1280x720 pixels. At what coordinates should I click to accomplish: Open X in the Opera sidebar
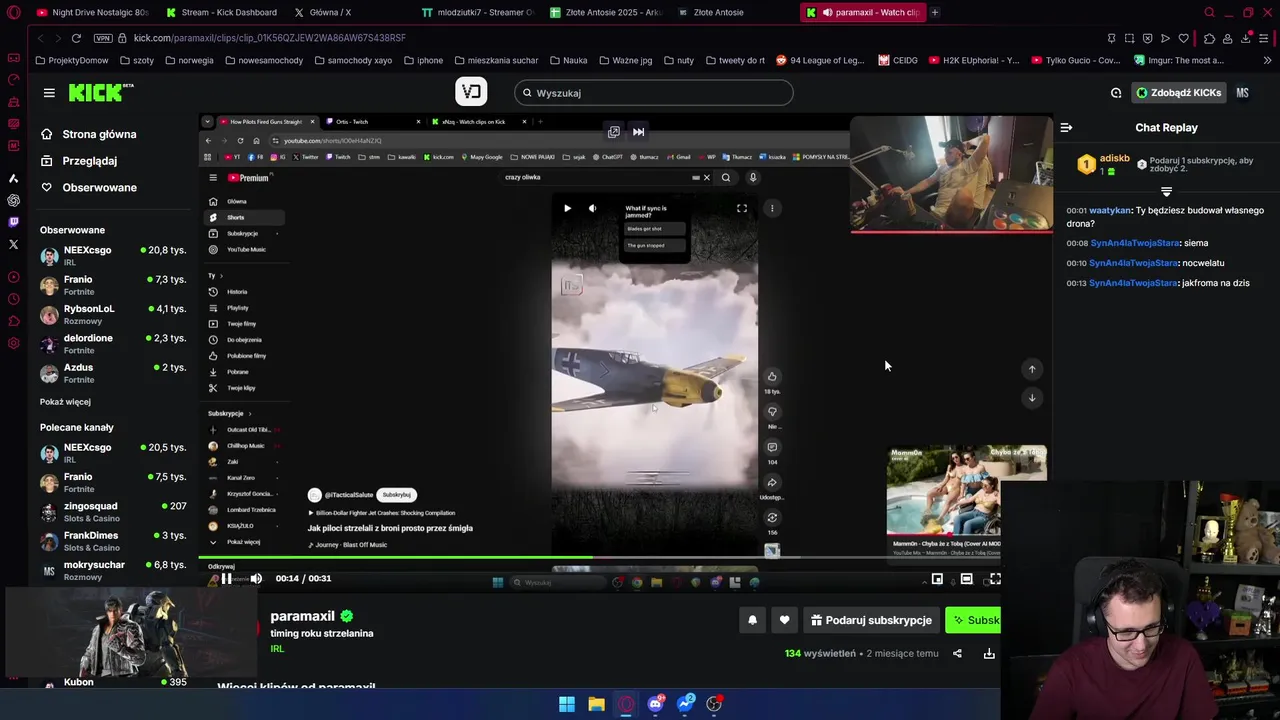click(13, 244)
